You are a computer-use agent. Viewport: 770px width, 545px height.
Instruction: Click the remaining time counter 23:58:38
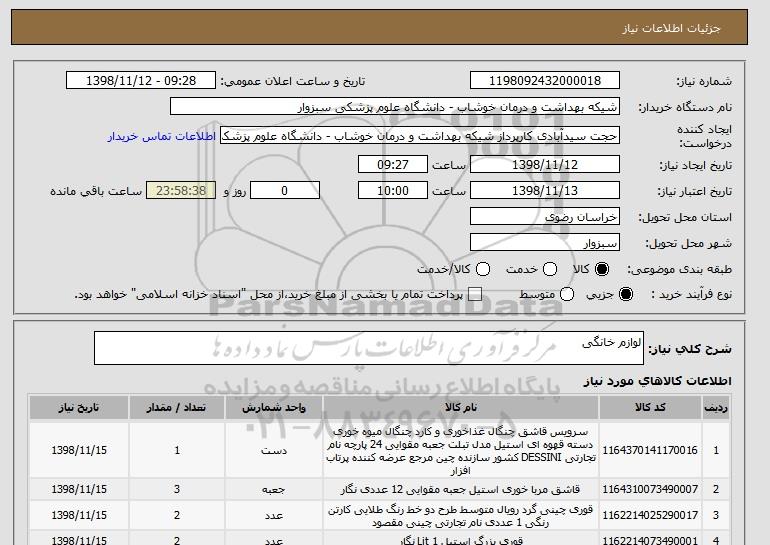click(x=181, y=191)
